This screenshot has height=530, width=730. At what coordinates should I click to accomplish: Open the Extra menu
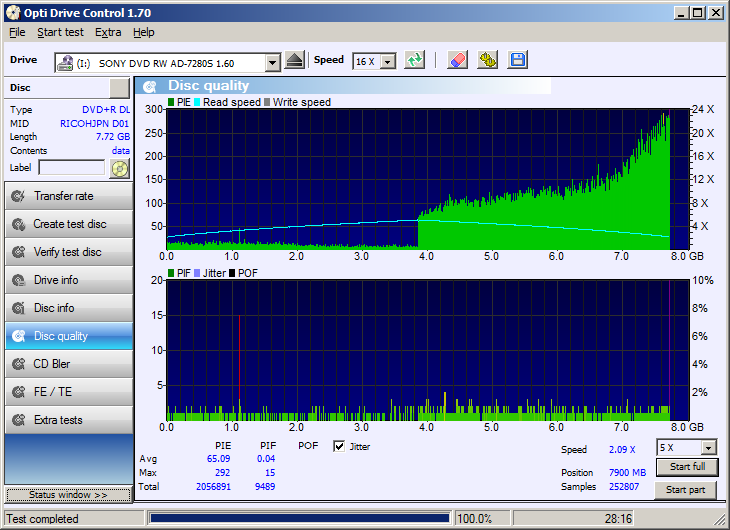point(108,32)
